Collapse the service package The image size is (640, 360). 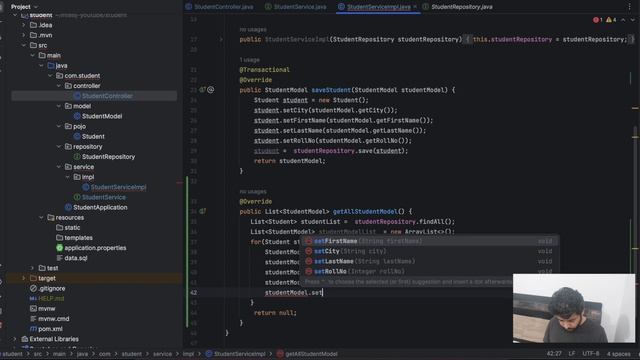pyautogui.click(x=59, y=167)
